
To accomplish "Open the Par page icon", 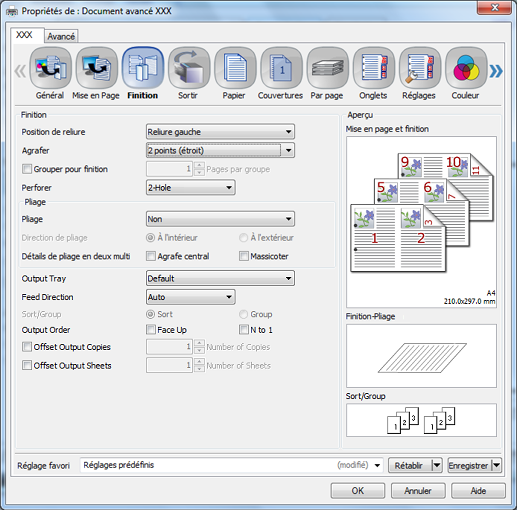I will [x=328, y=68].
